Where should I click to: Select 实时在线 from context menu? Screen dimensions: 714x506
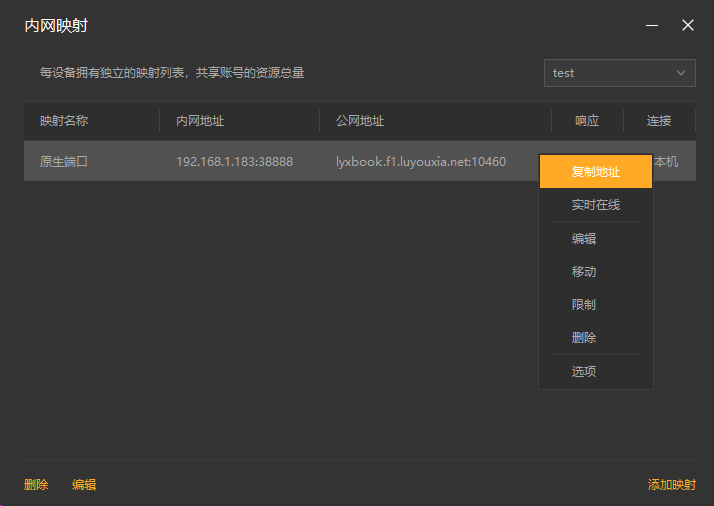(596, 205)
